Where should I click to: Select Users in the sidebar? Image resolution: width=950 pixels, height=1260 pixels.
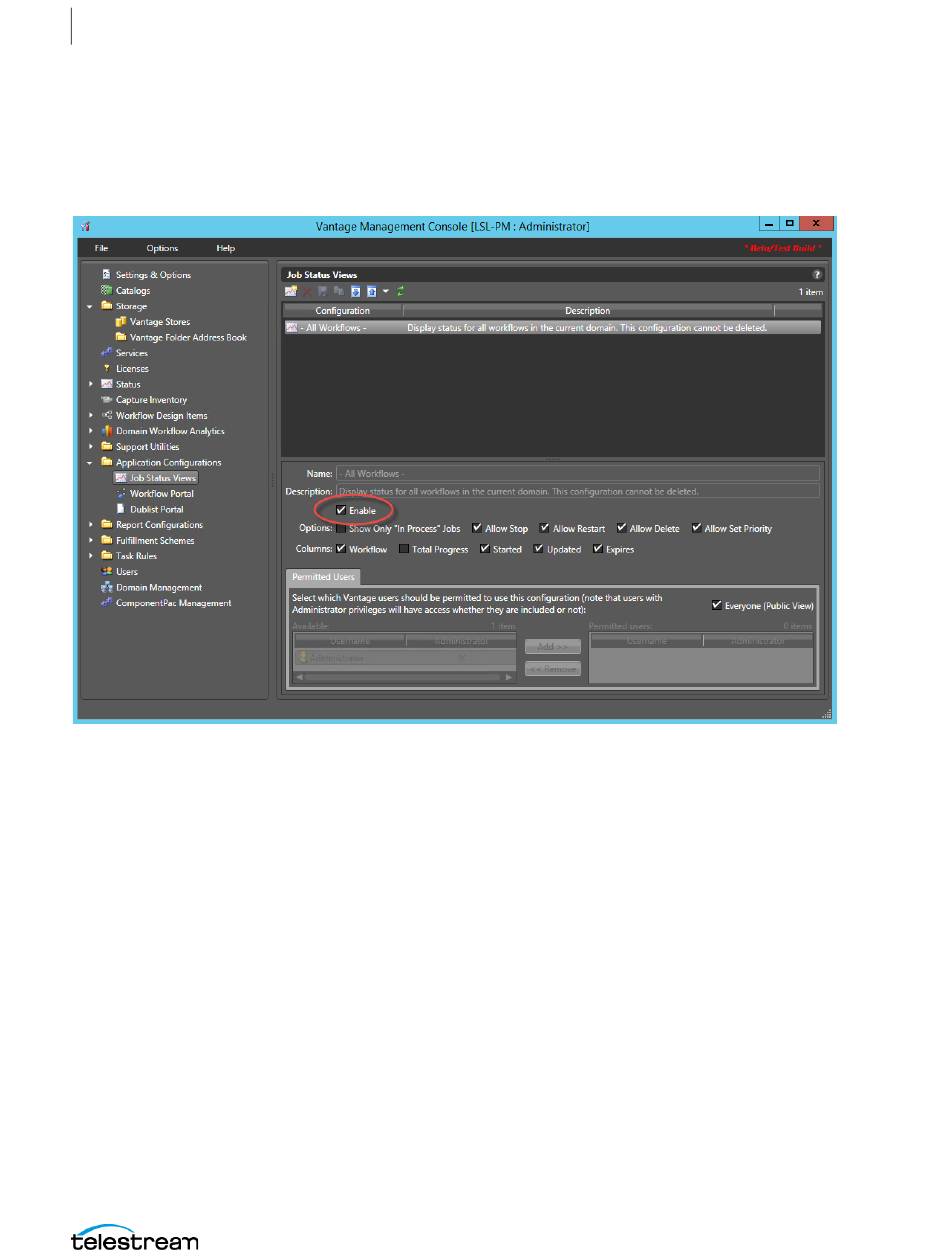127,572
